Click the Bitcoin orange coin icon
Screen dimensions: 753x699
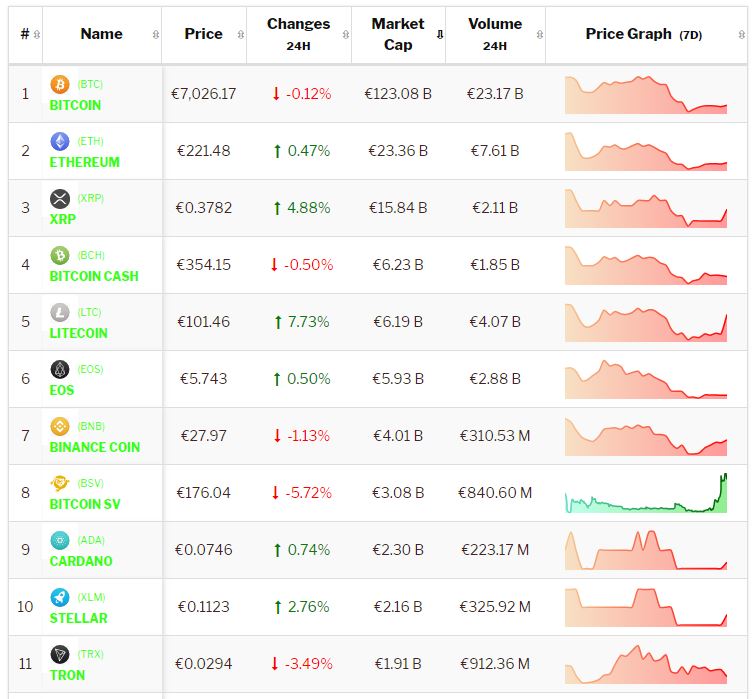(x=59, y=84)
